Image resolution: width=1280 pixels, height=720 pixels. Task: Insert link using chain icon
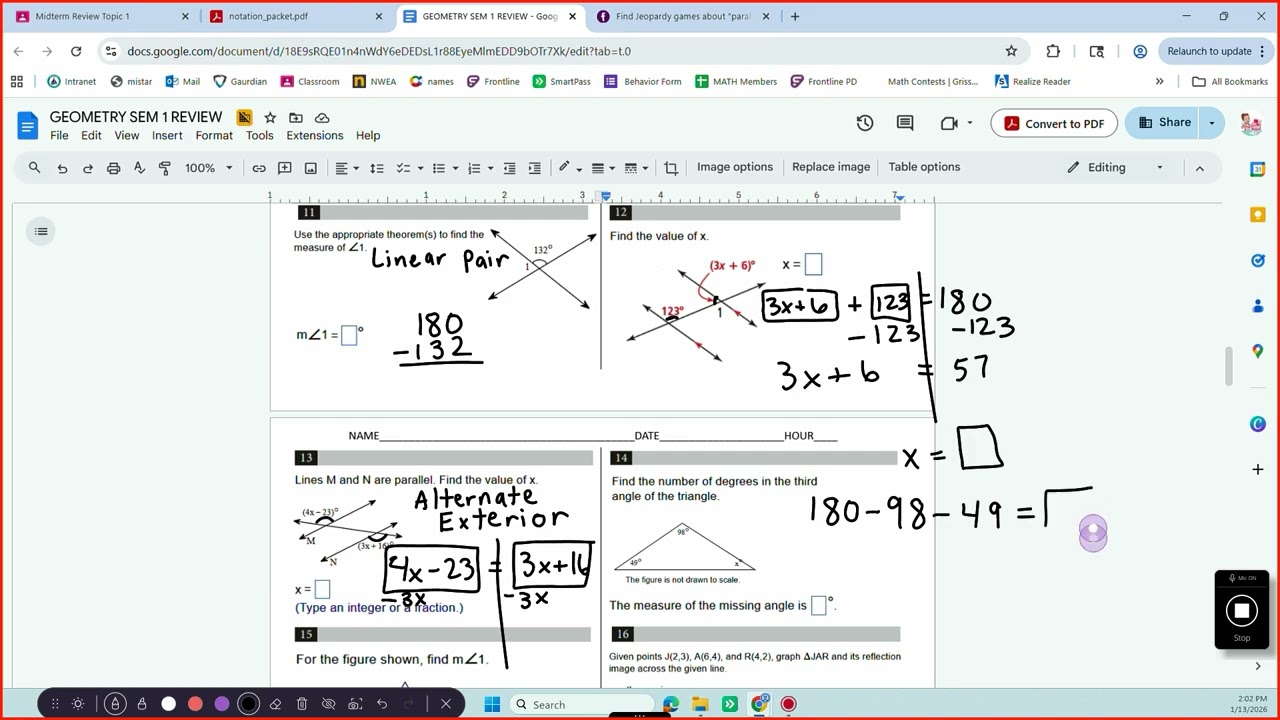[x=259, y=168]
